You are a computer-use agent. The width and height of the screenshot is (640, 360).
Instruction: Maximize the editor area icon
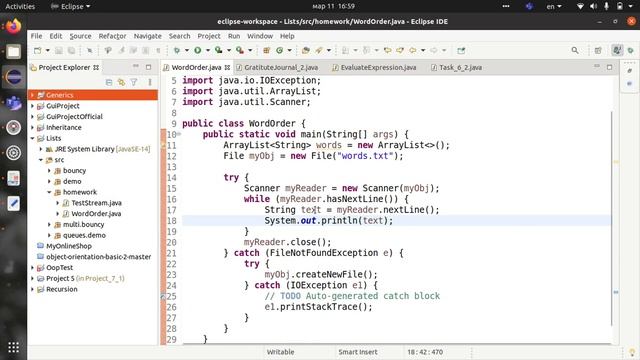pos(609,67)
